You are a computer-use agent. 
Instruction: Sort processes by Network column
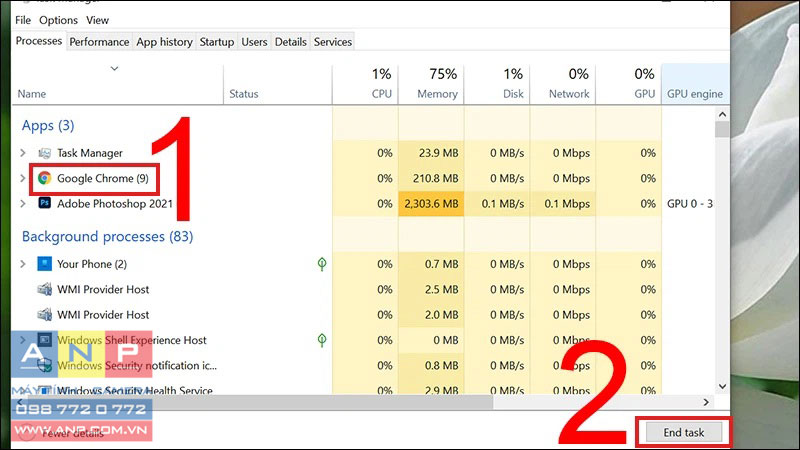(563, 84)
